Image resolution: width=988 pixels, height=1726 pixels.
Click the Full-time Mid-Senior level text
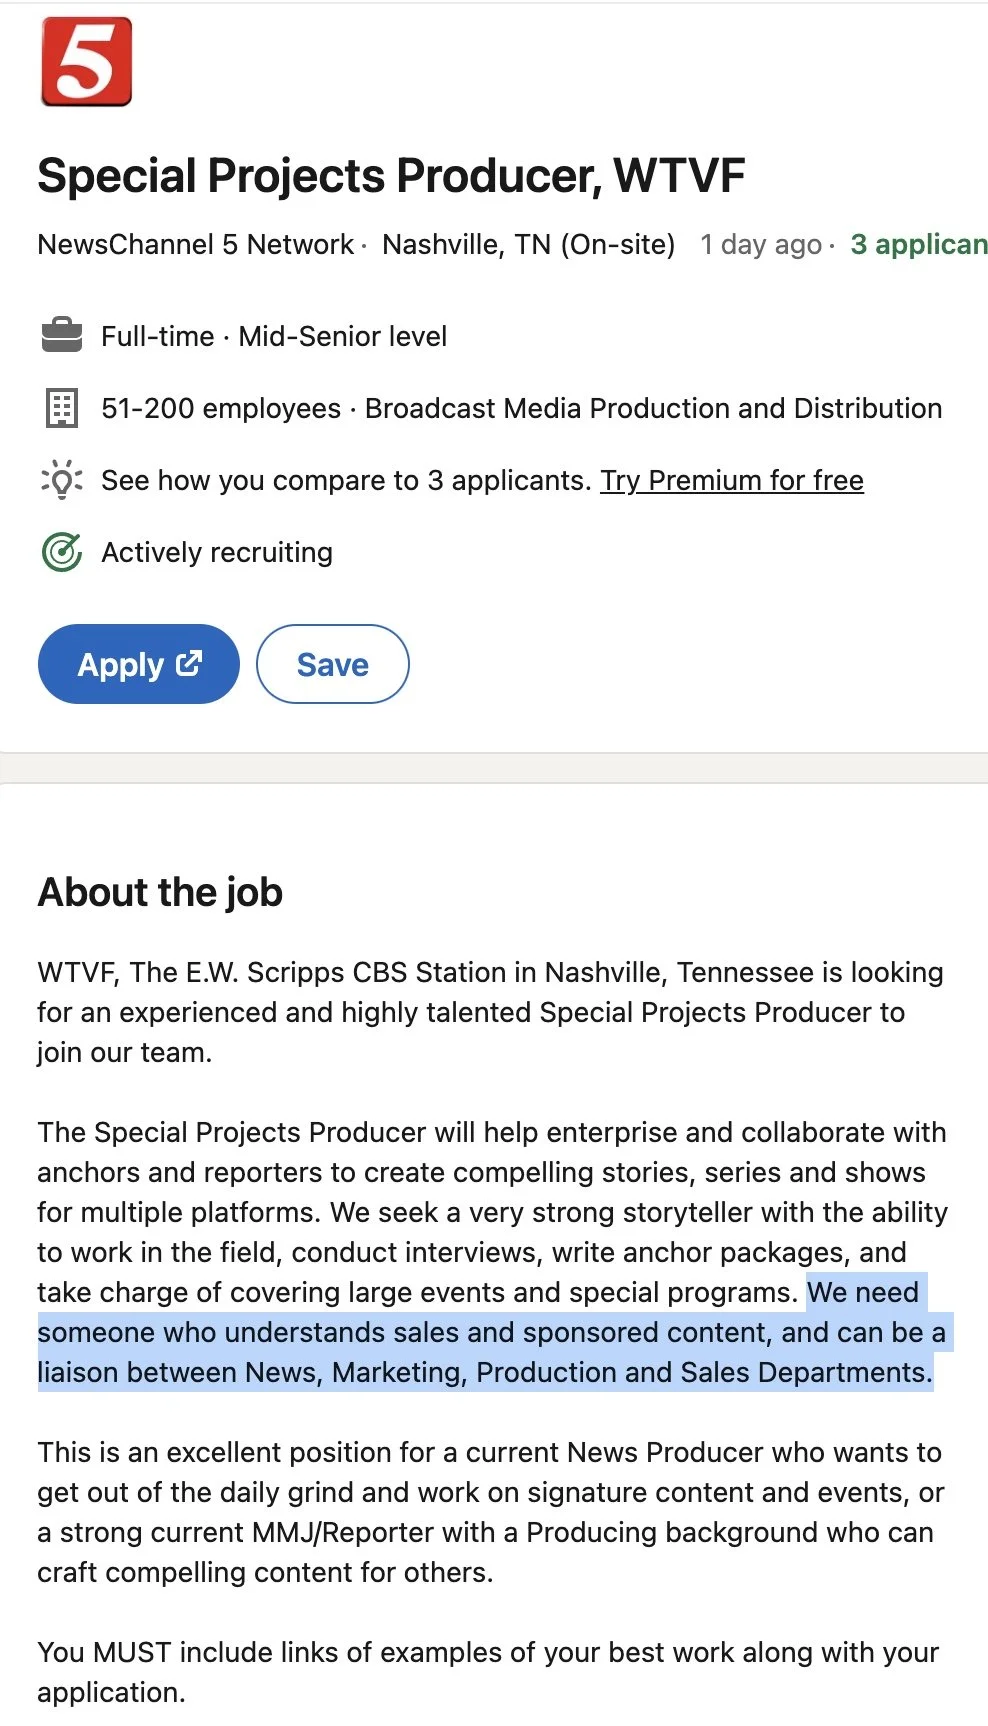click(x=274, y=336)
